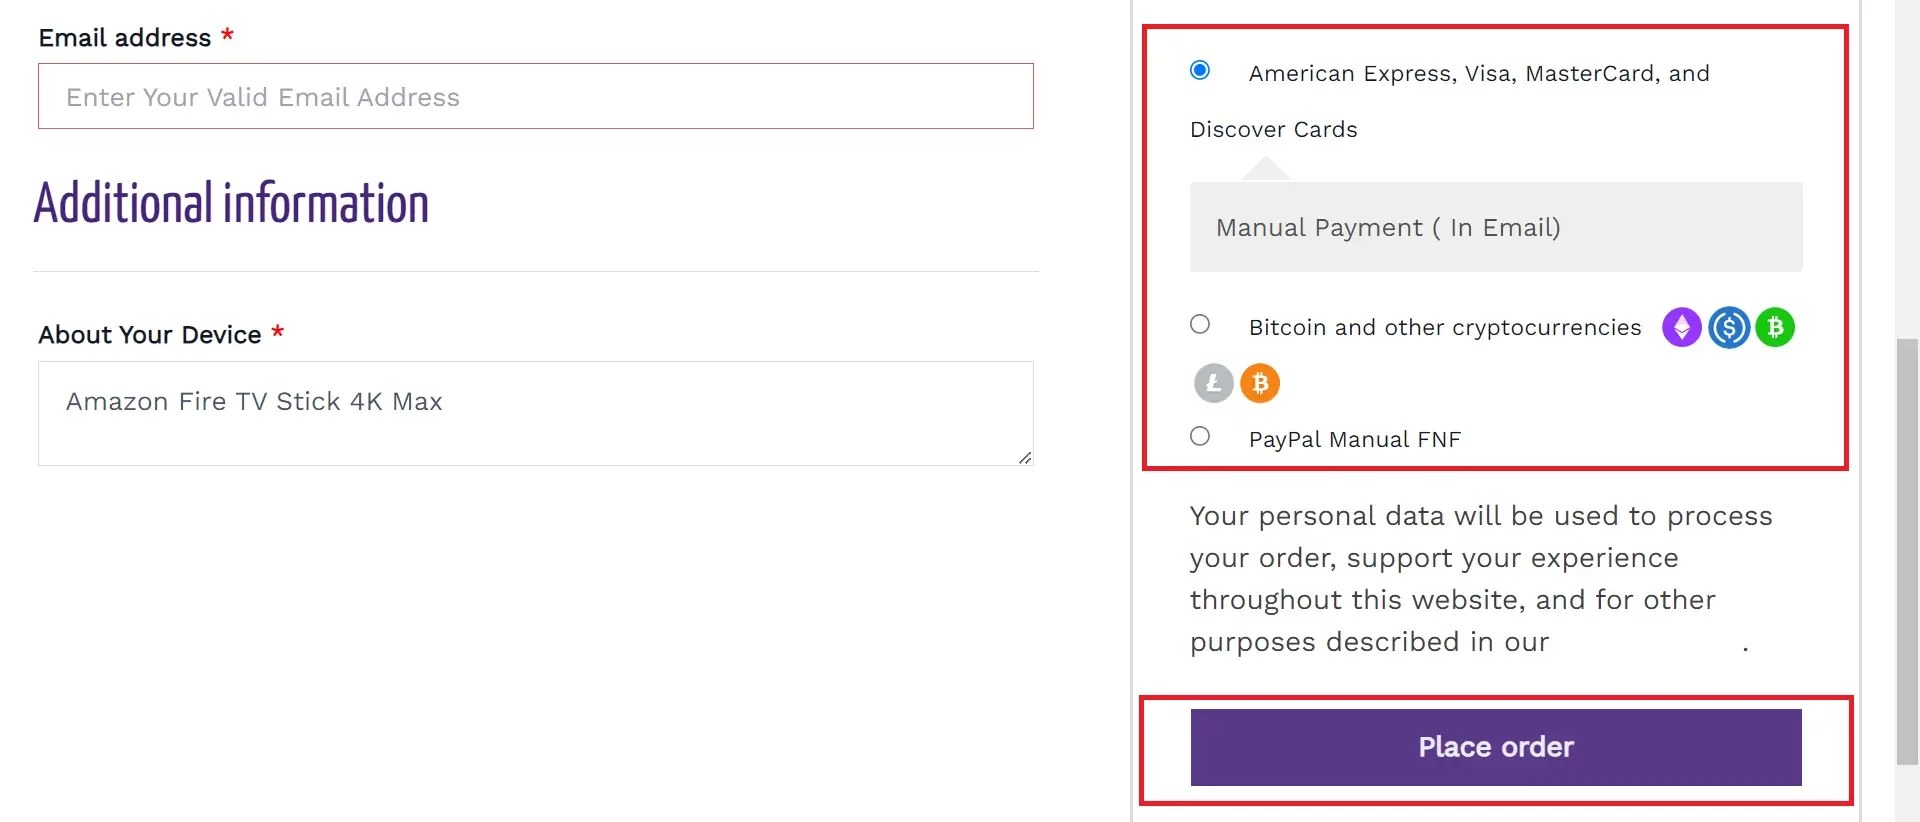Click the Email address field label
This screenshot has height=822, width=1920.
click(125, 38)
